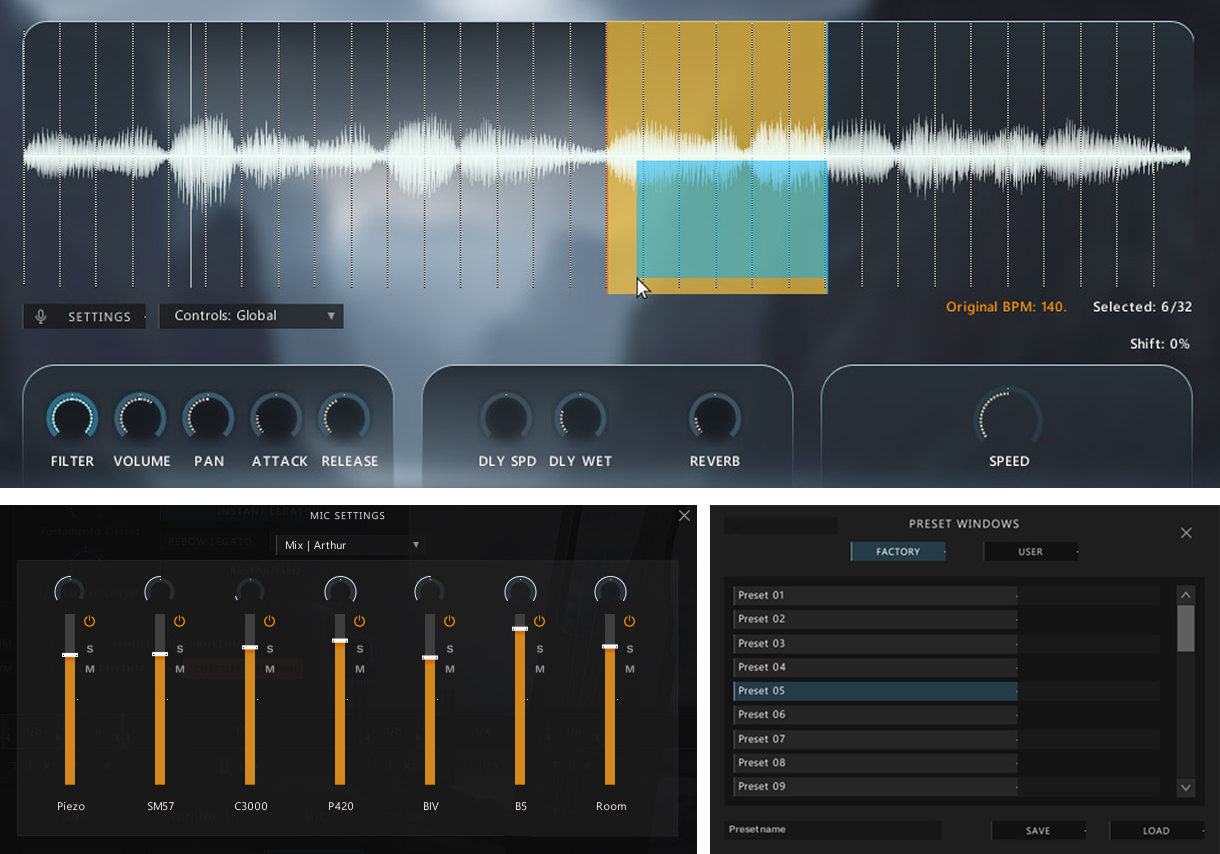Solo the P420 channel

click(x=359, y=649)
